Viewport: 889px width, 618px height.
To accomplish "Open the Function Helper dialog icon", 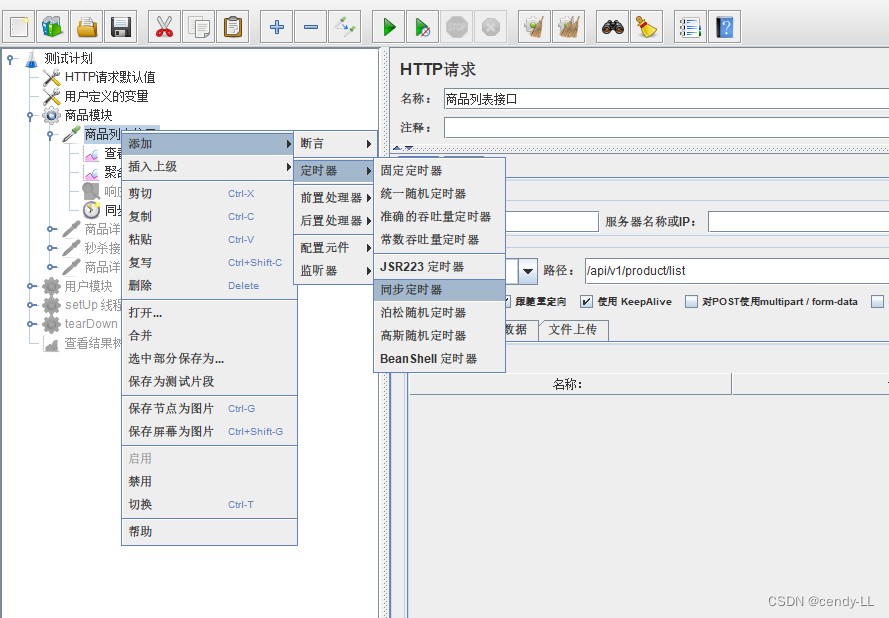I will (x=689, y=26).
